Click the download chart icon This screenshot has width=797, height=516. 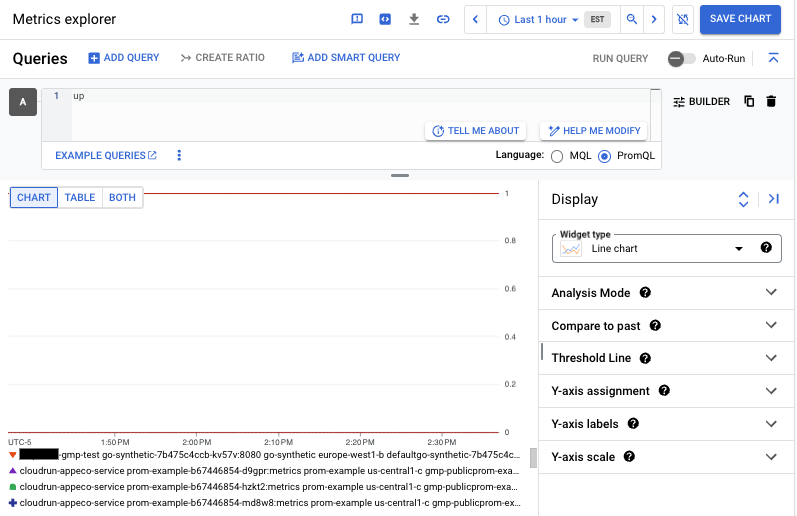pos(414,20)
